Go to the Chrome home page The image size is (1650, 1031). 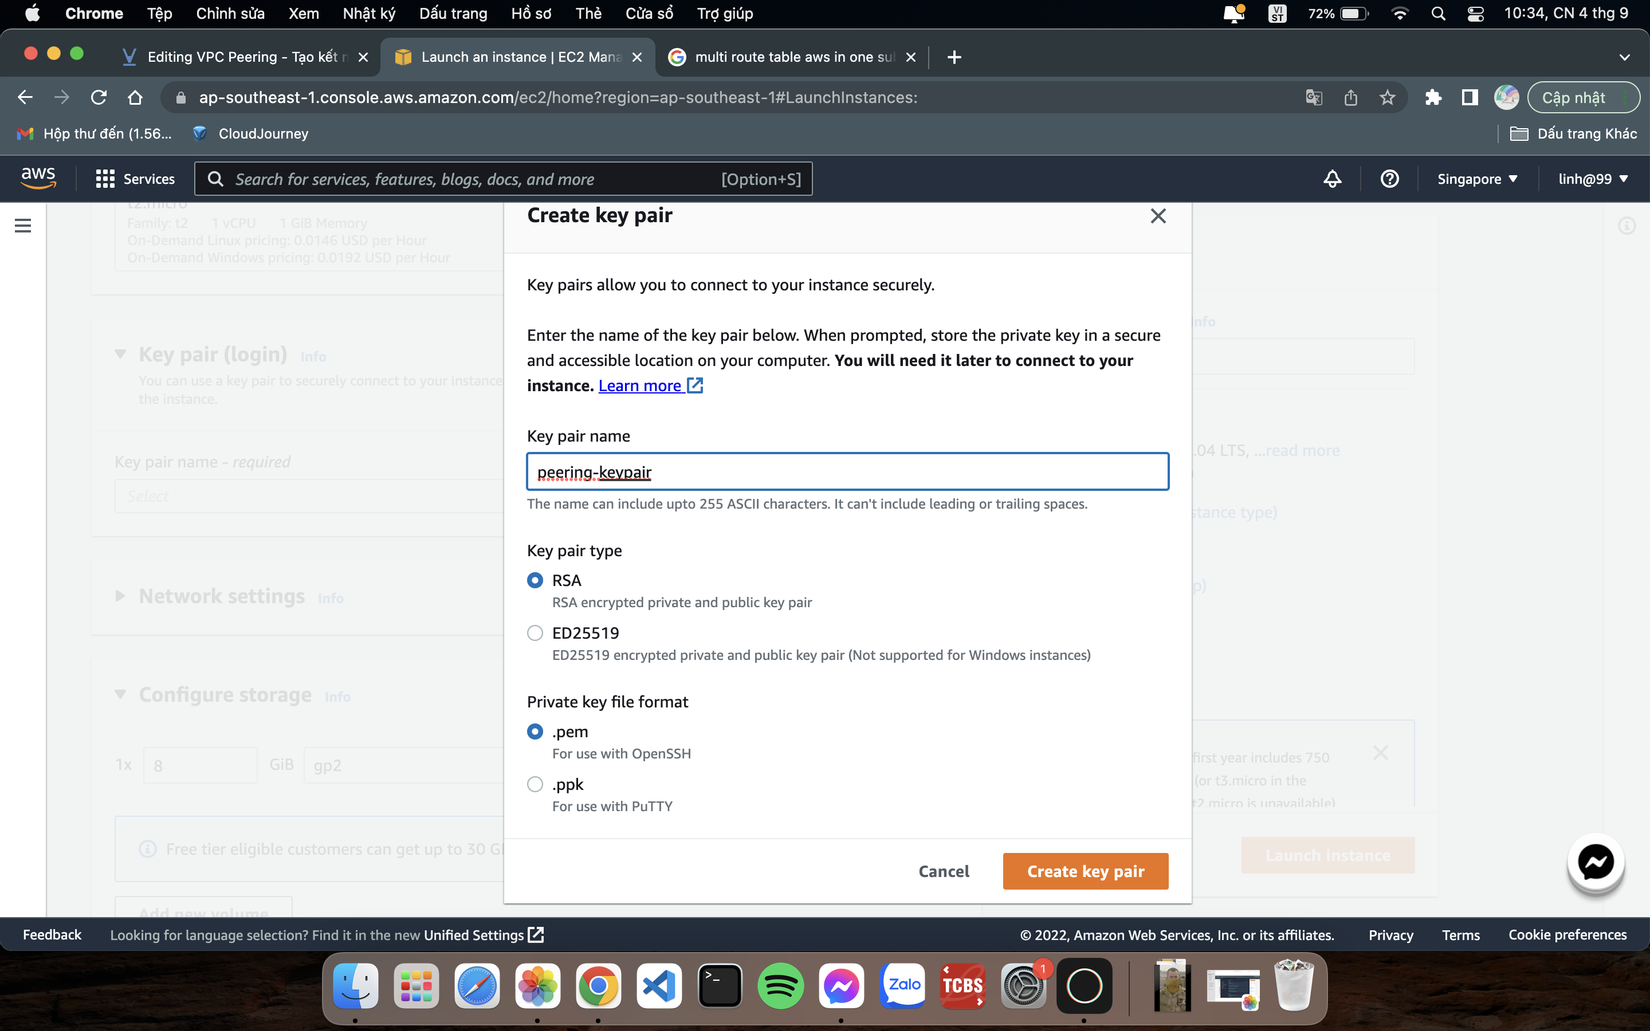[x=135, y=97]
